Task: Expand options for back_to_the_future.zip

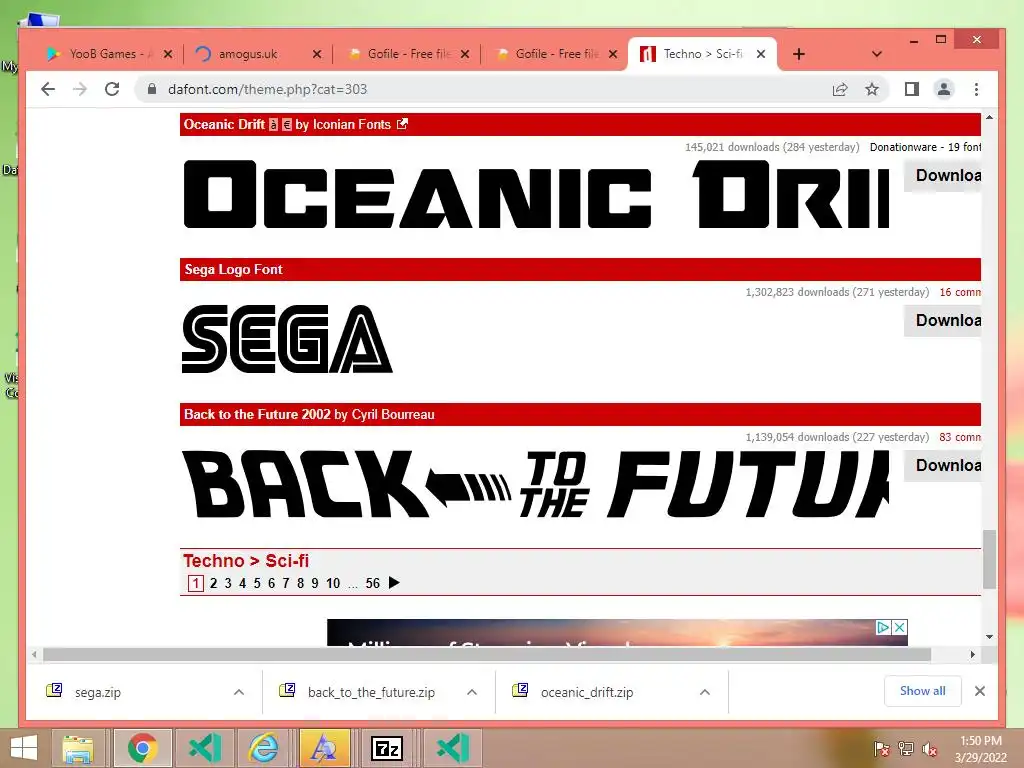Action: pos(472,692)
